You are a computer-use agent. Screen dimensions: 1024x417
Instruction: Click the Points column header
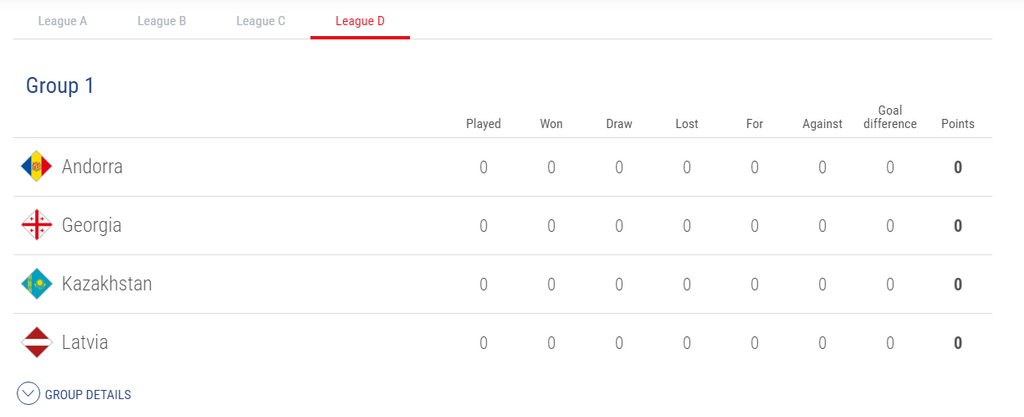pos(957,124)
